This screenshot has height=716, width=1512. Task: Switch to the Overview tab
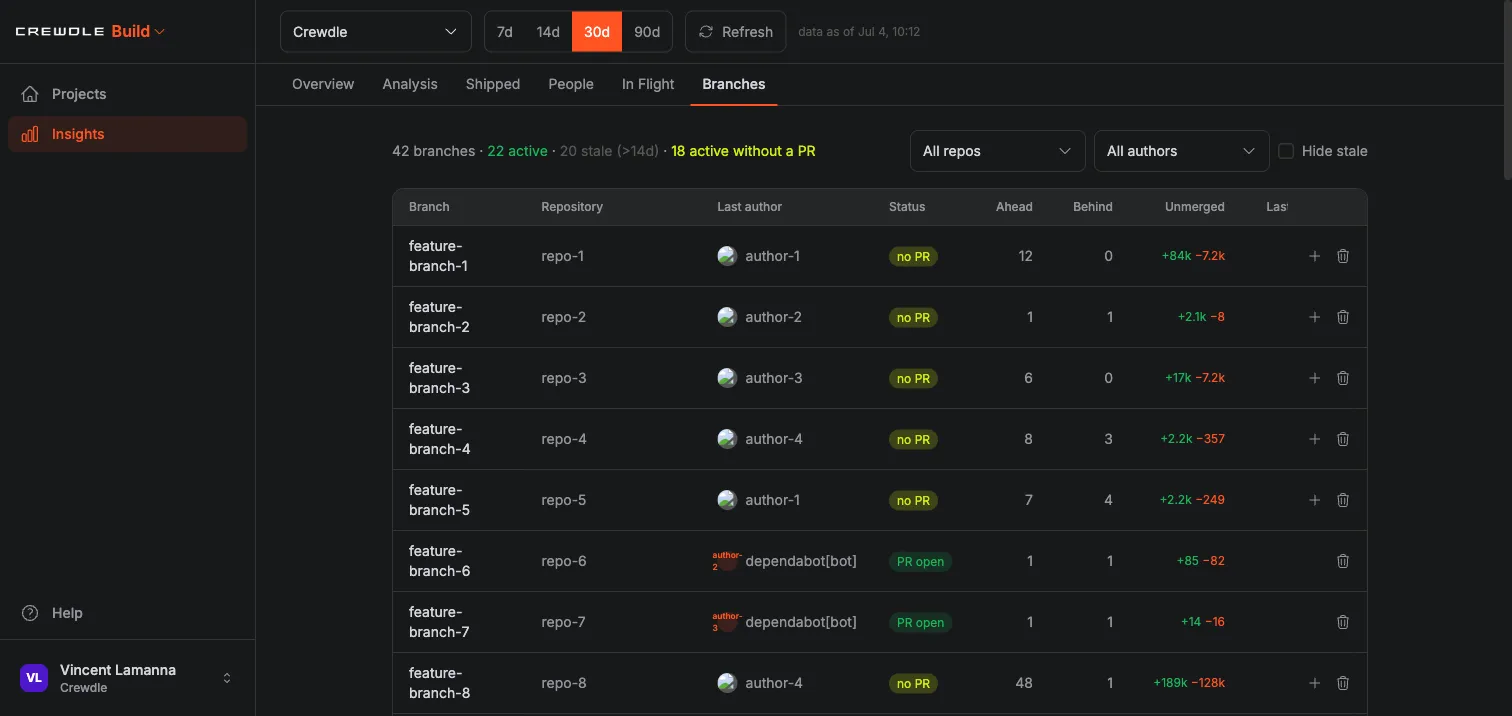pos(323,84)
